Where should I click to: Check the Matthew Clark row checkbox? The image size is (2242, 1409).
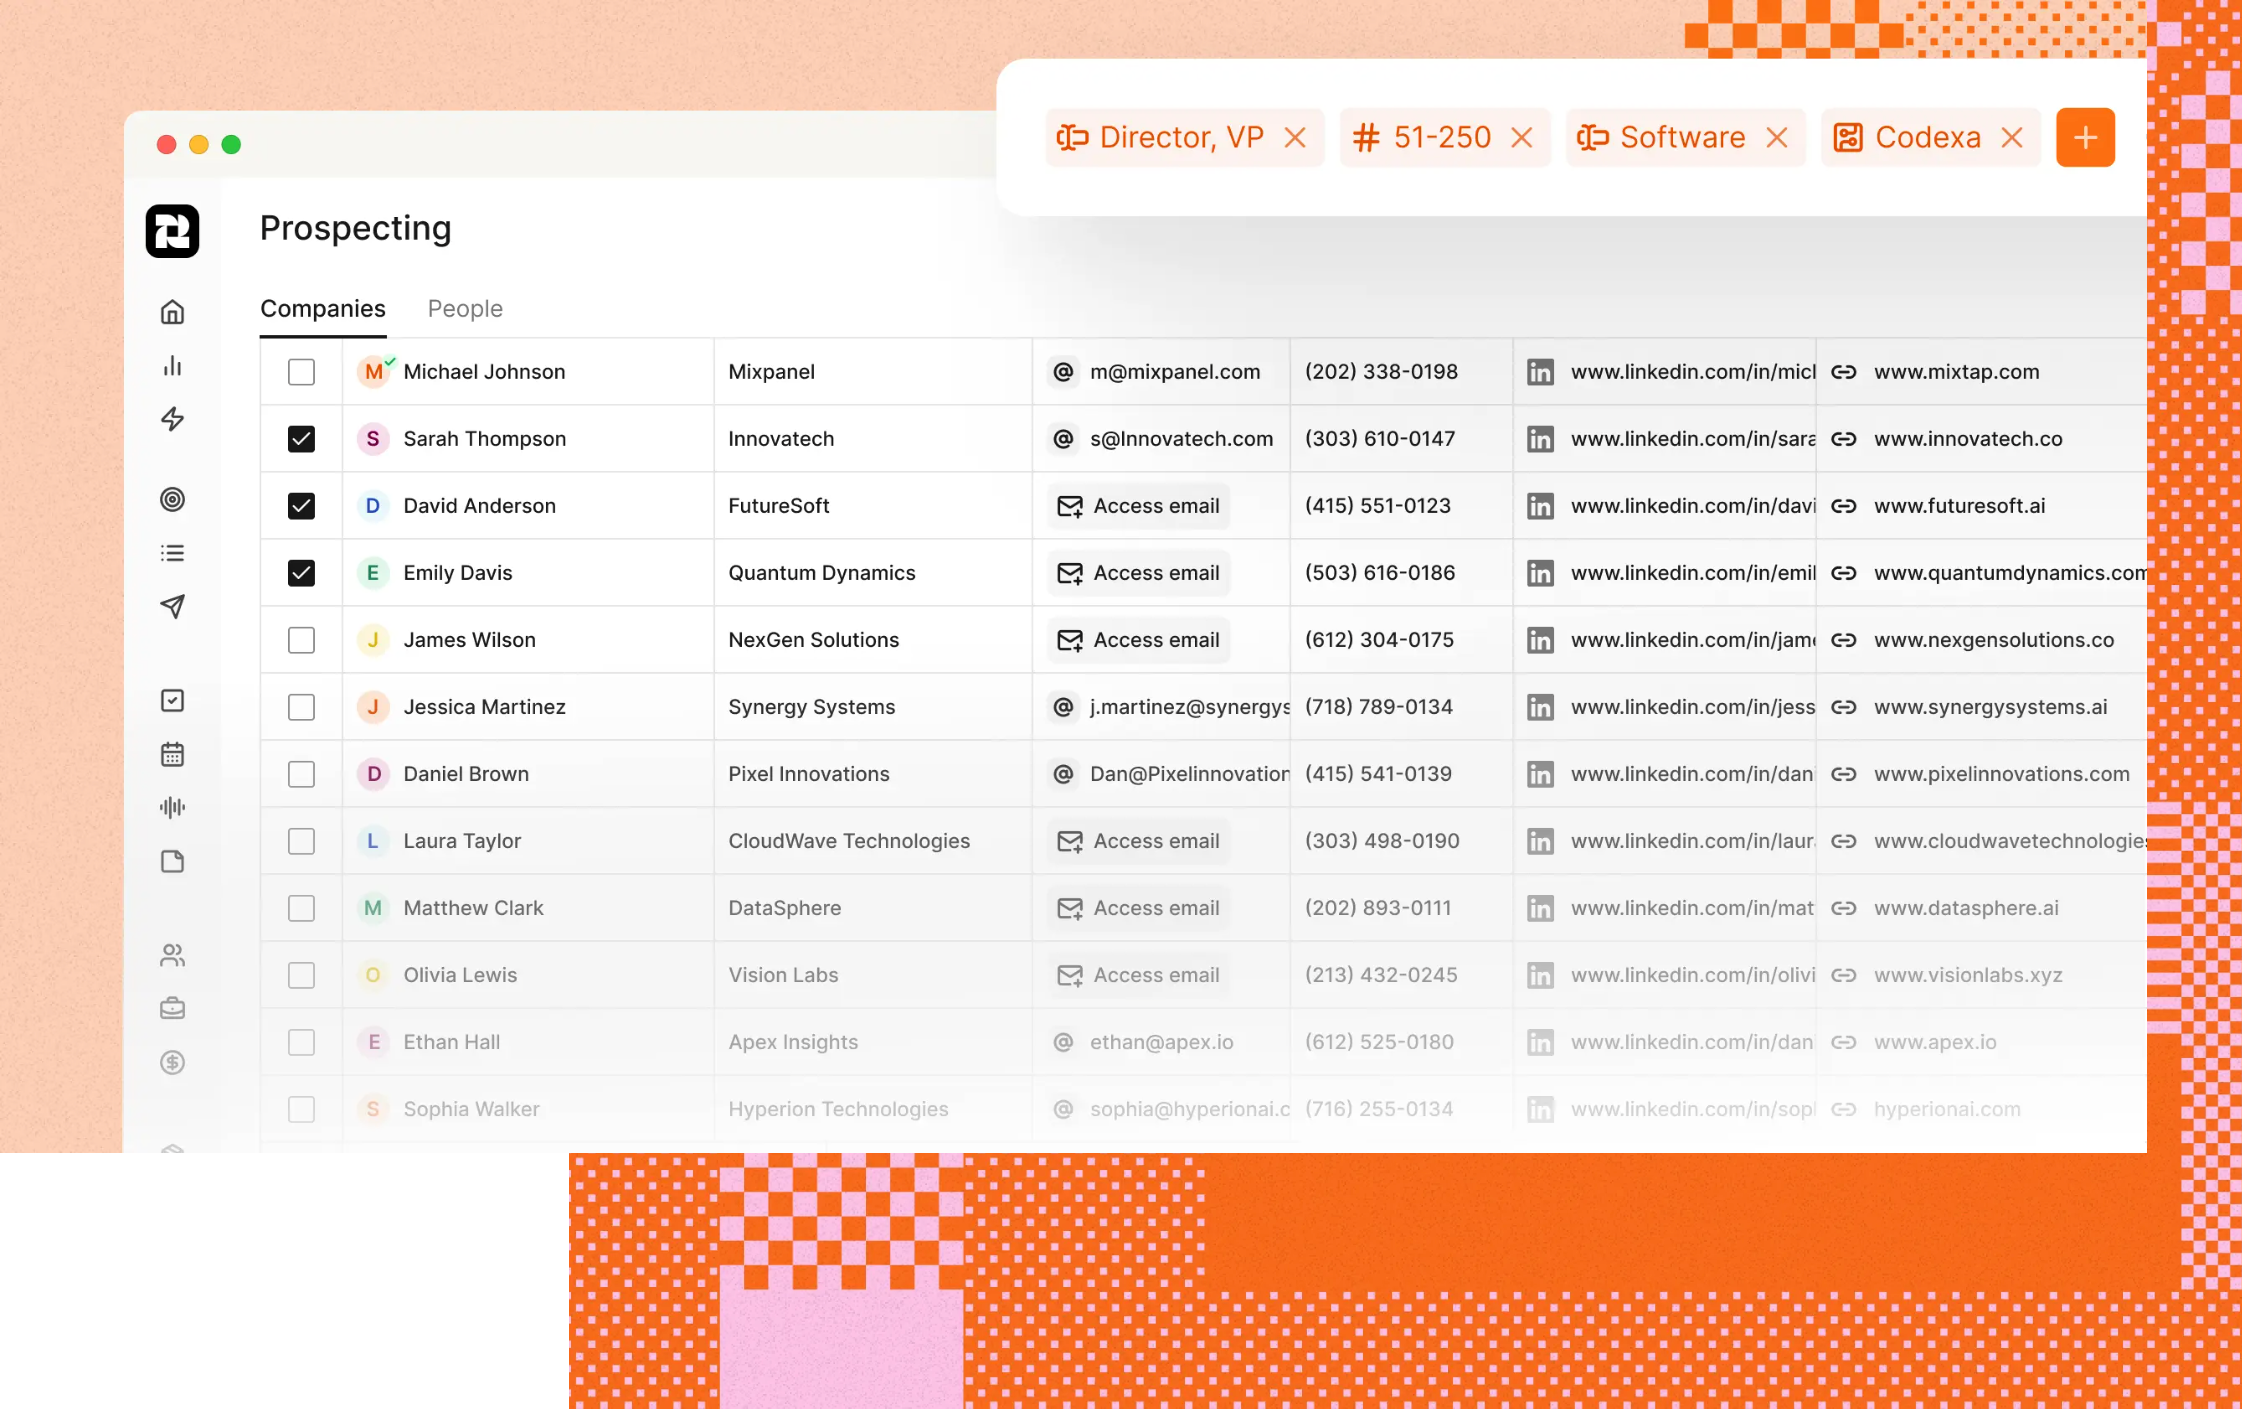coord(301,908)
